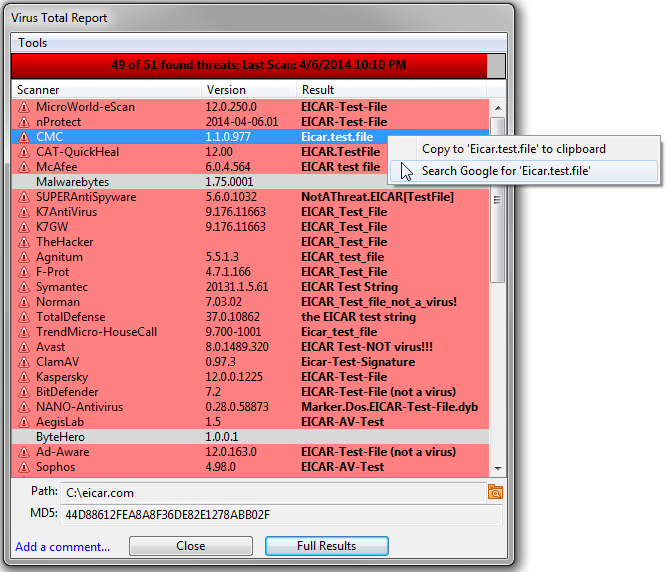This screenshot has height=572, width=668.
Task: Click the warning icon beside TheHacker
Action: pos(24,242)
